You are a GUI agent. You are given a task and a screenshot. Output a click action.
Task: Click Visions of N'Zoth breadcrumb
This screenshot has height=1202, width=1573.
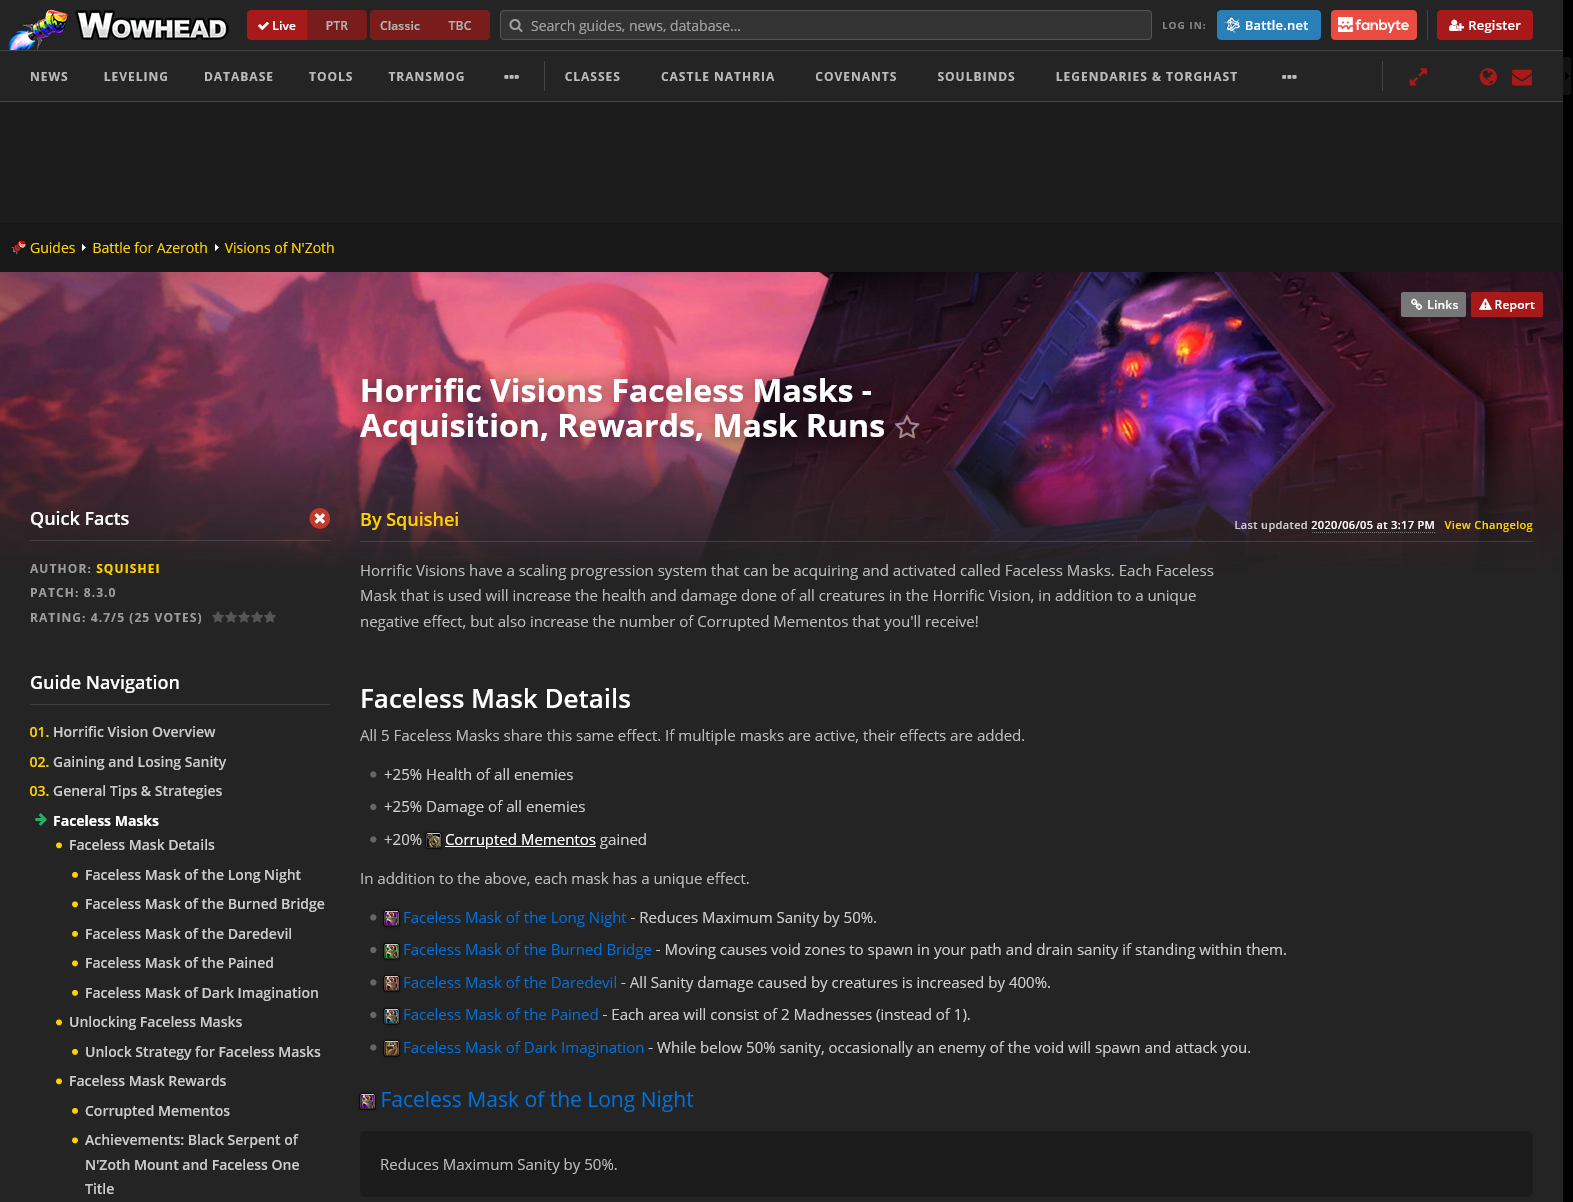[x=279, y=248]
